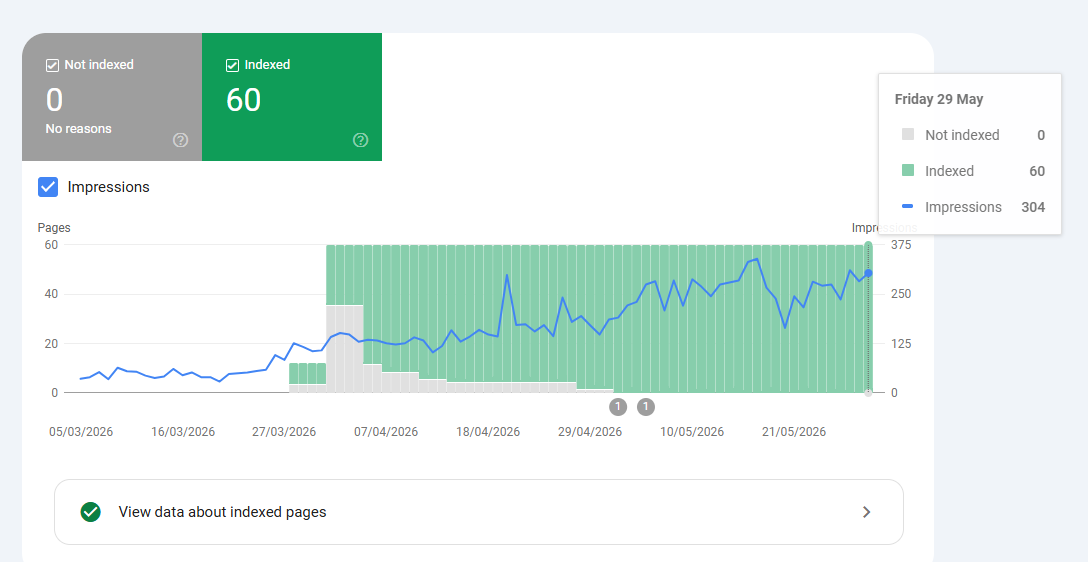Click the chevron arrow on indexed pages row
The image size is (1088, 562).
(866, 512)
